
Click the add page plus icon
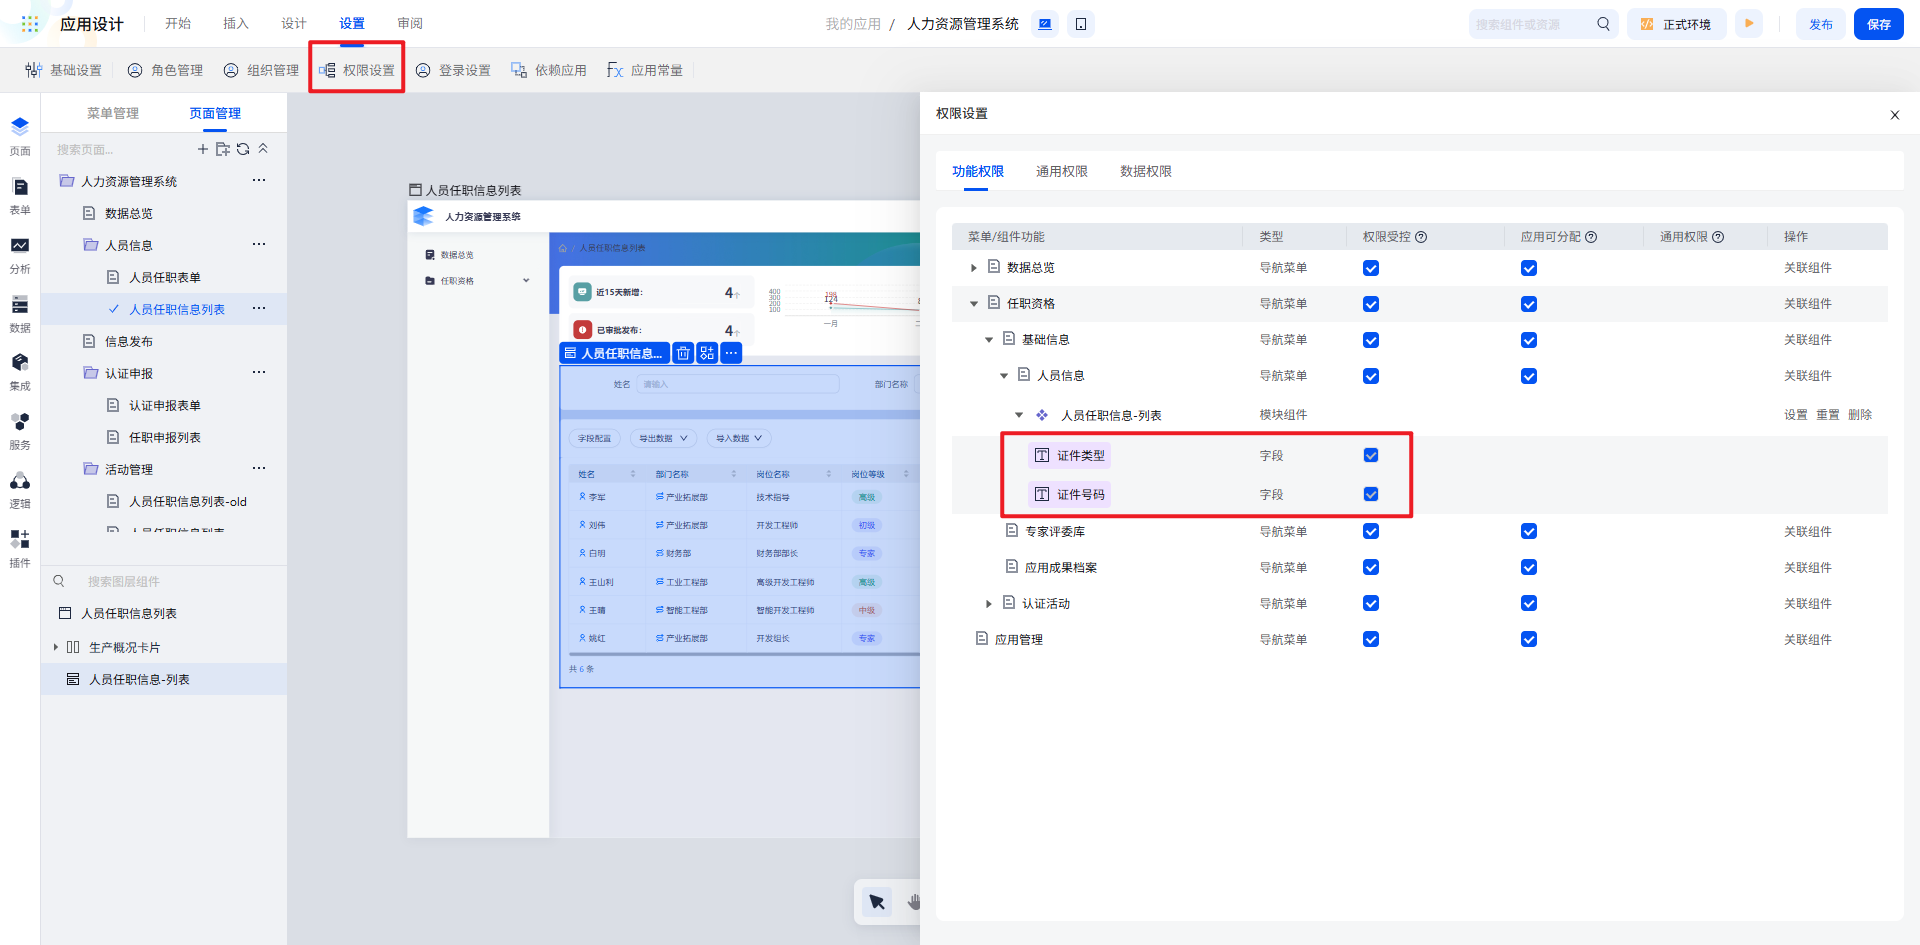click(x=203, y=149)
